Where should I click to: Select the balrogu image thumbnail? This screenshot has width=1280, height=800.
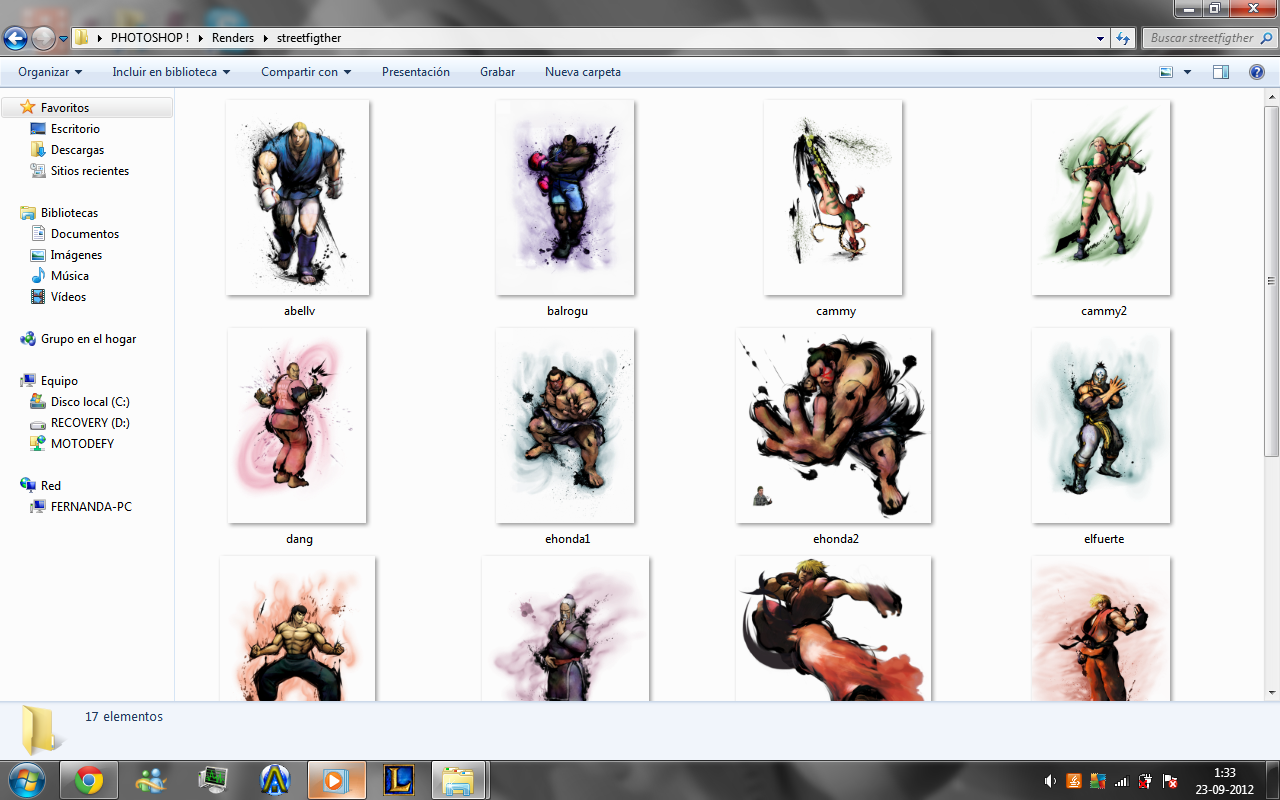click(565, 198)
